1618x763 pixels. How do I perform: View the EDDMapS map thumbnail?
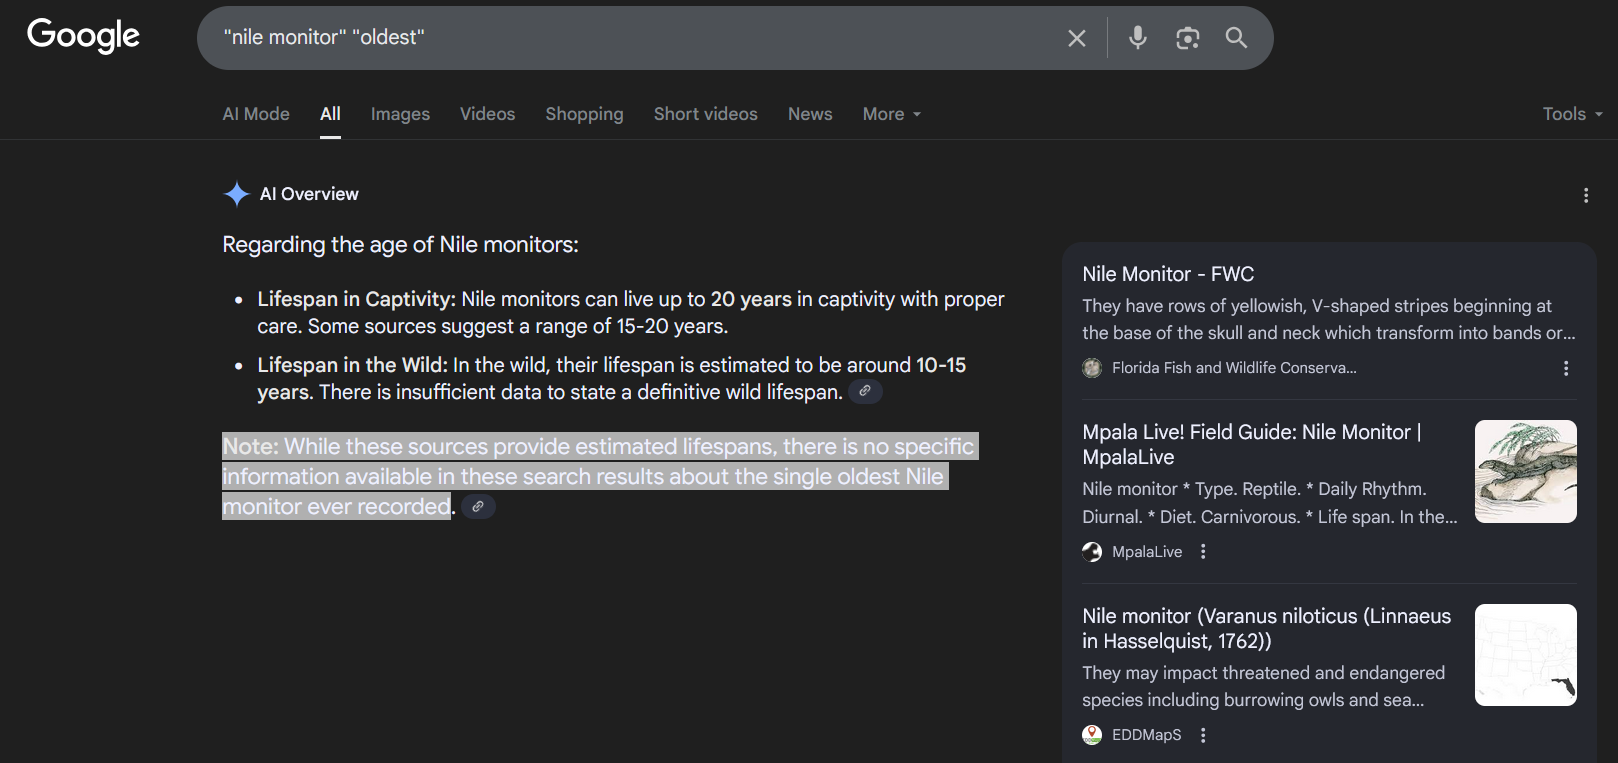pyautogui.click(x=1526, y=655)
